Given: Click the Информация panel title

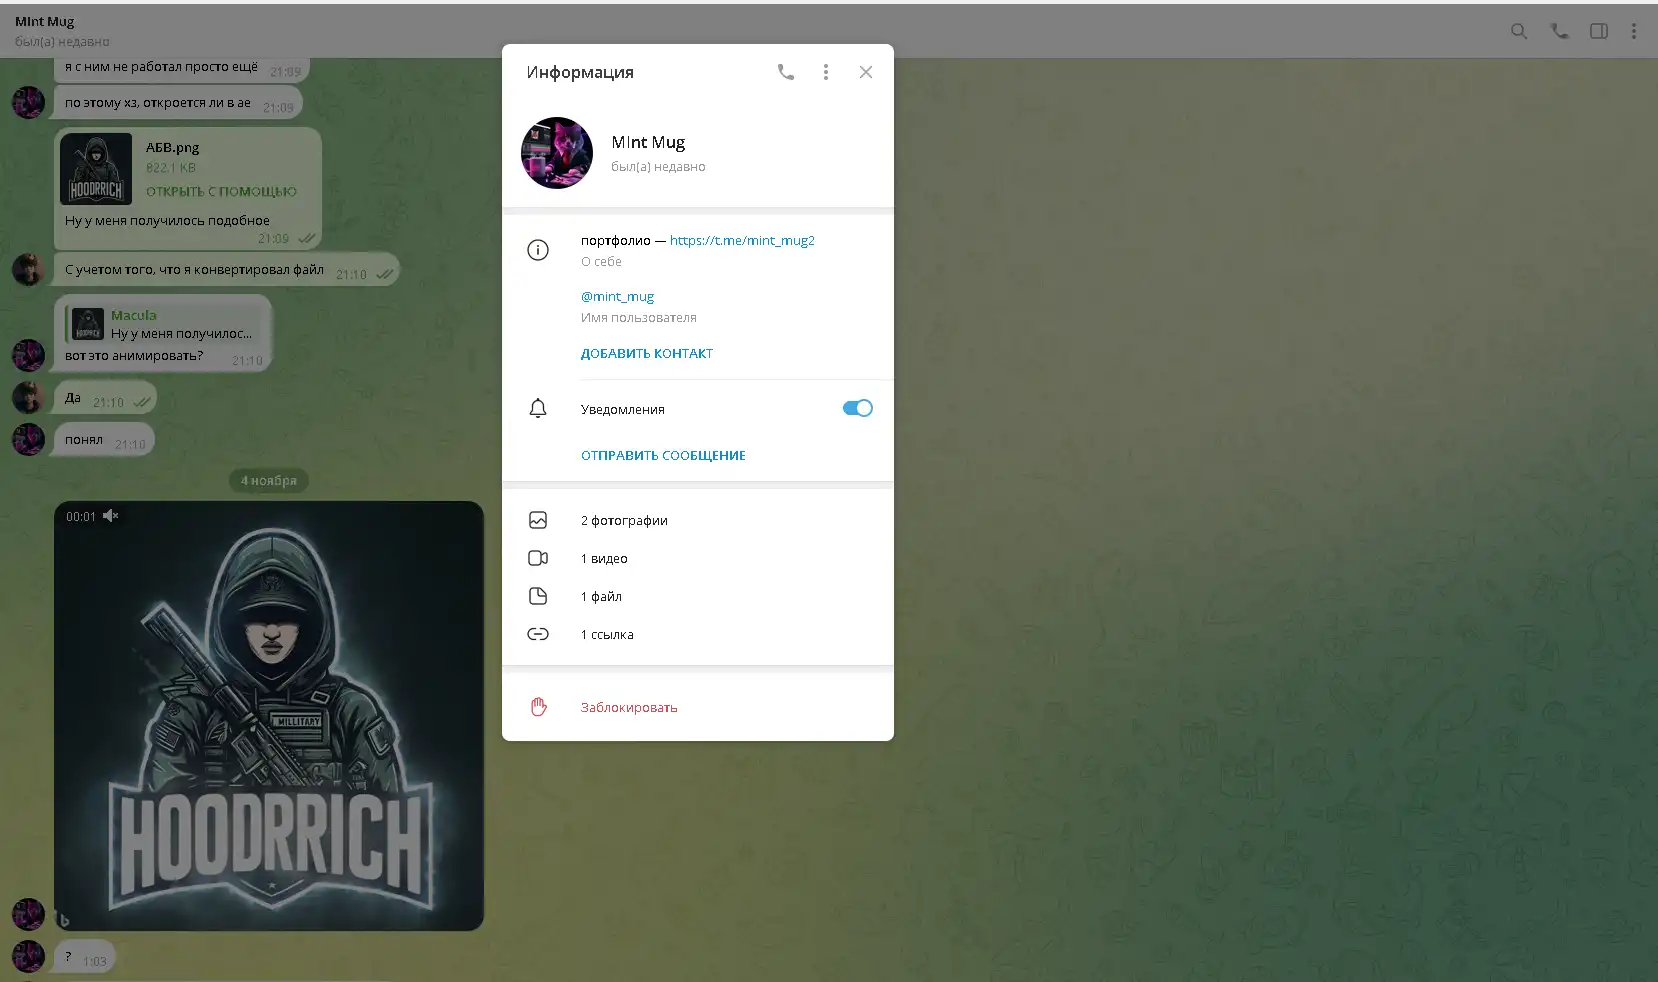Looking at the screenshot, I should pyautogui.click(x=580, y=72).
